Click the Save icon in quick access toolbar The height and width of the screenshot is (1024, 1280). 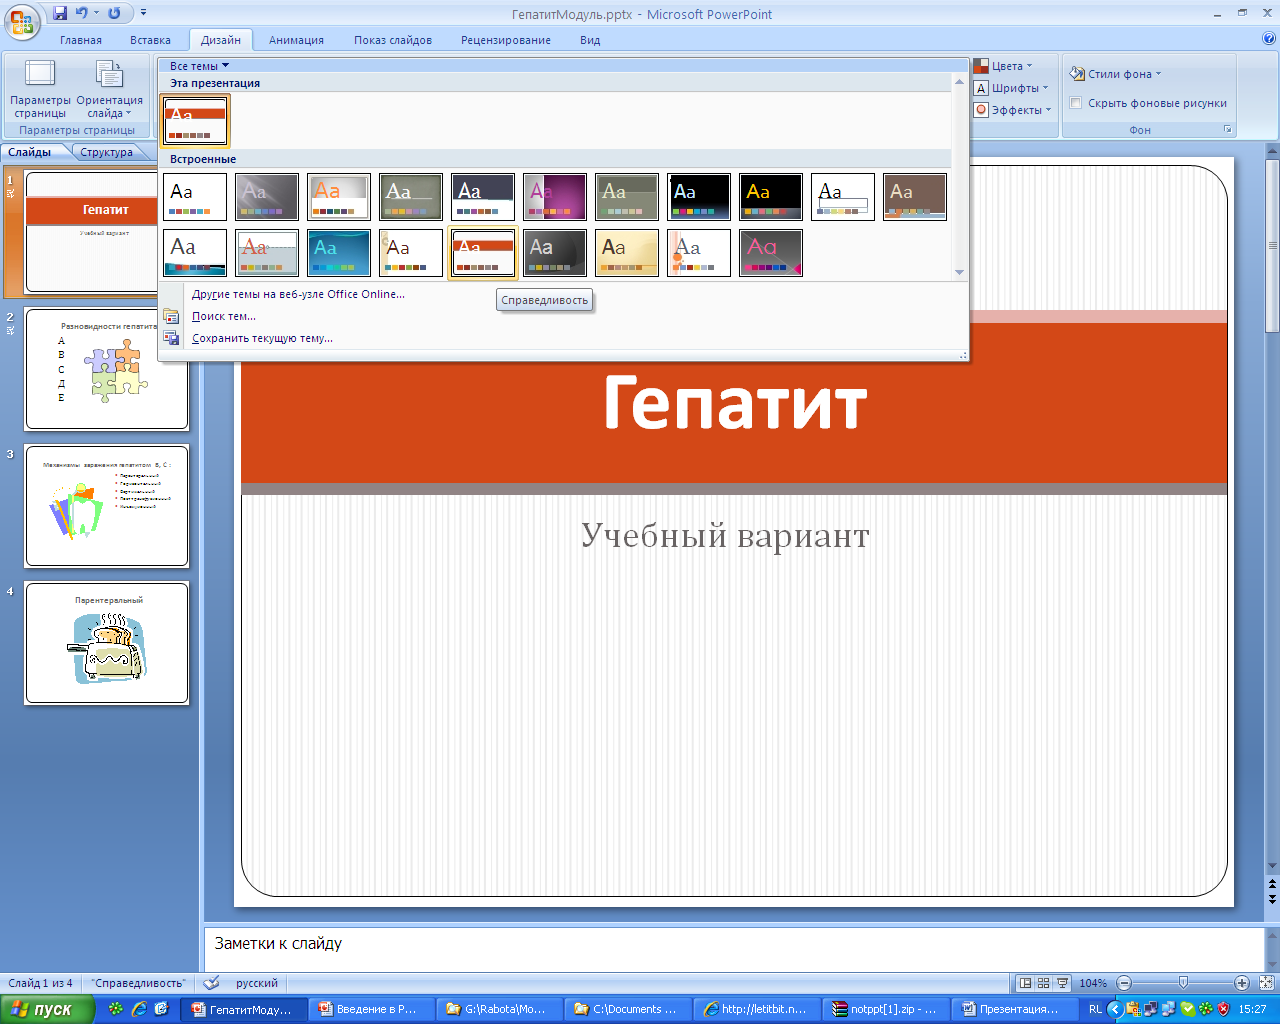click(x=60, y=13)
